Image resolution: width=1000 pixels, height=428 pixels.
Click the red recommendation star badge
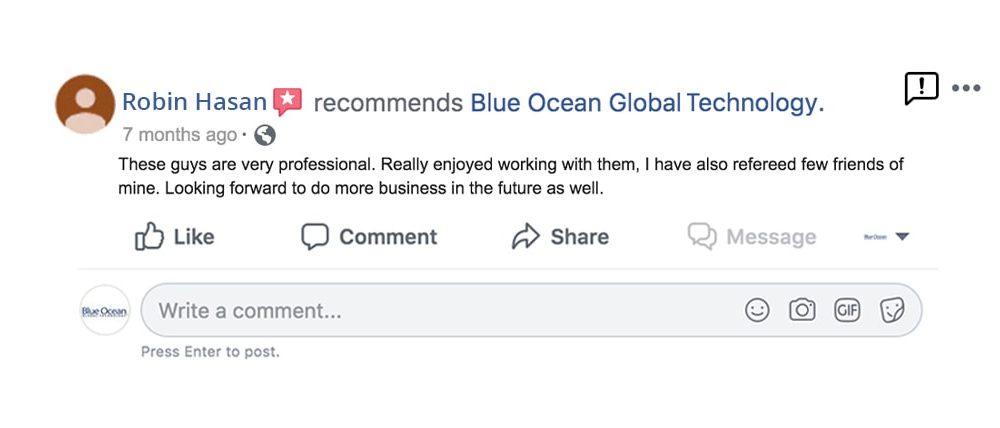288,101
